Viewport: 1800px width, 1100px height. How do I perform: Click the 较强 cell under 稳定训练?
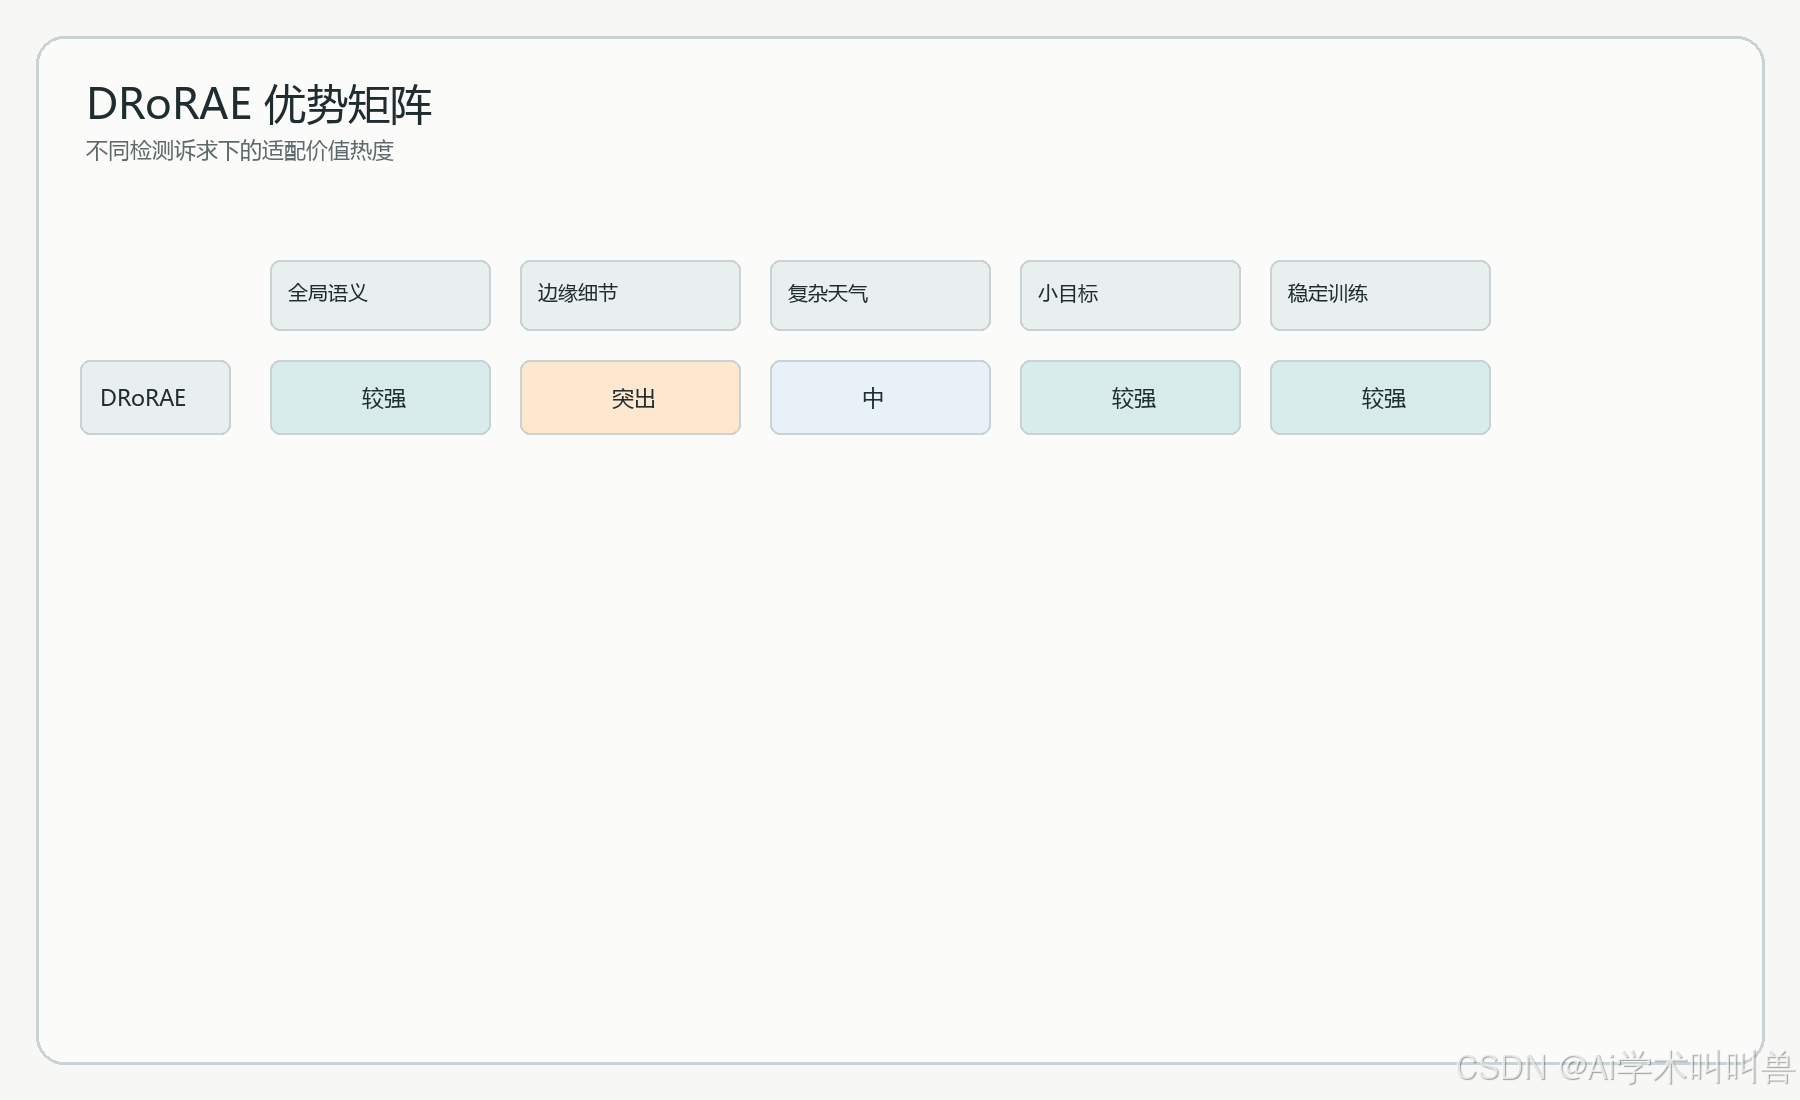pyautogui.click(x=1380, y=397)
